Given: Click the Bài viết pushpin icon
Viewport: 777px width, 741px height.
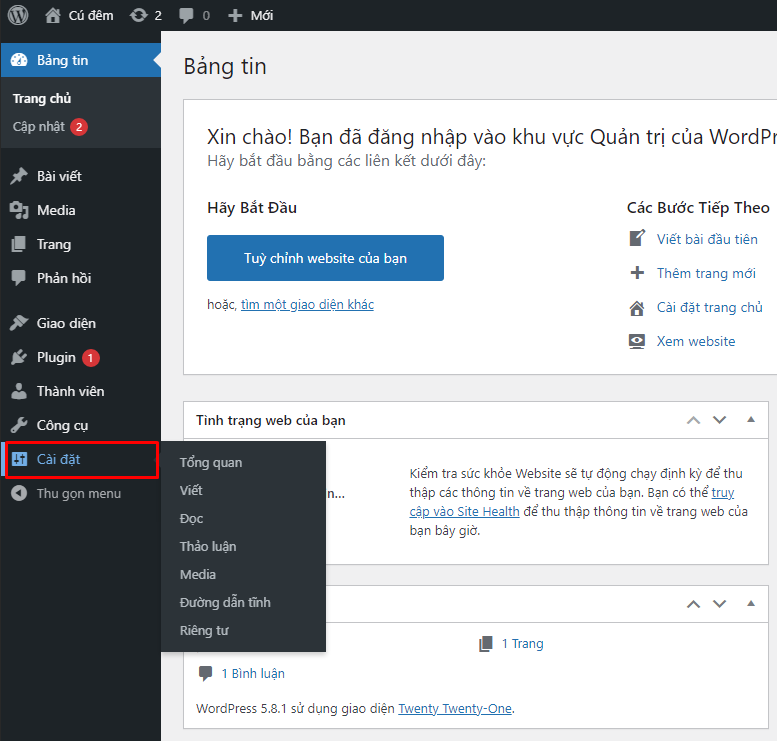Looking at the screenshot, I should tap(19, 176).
